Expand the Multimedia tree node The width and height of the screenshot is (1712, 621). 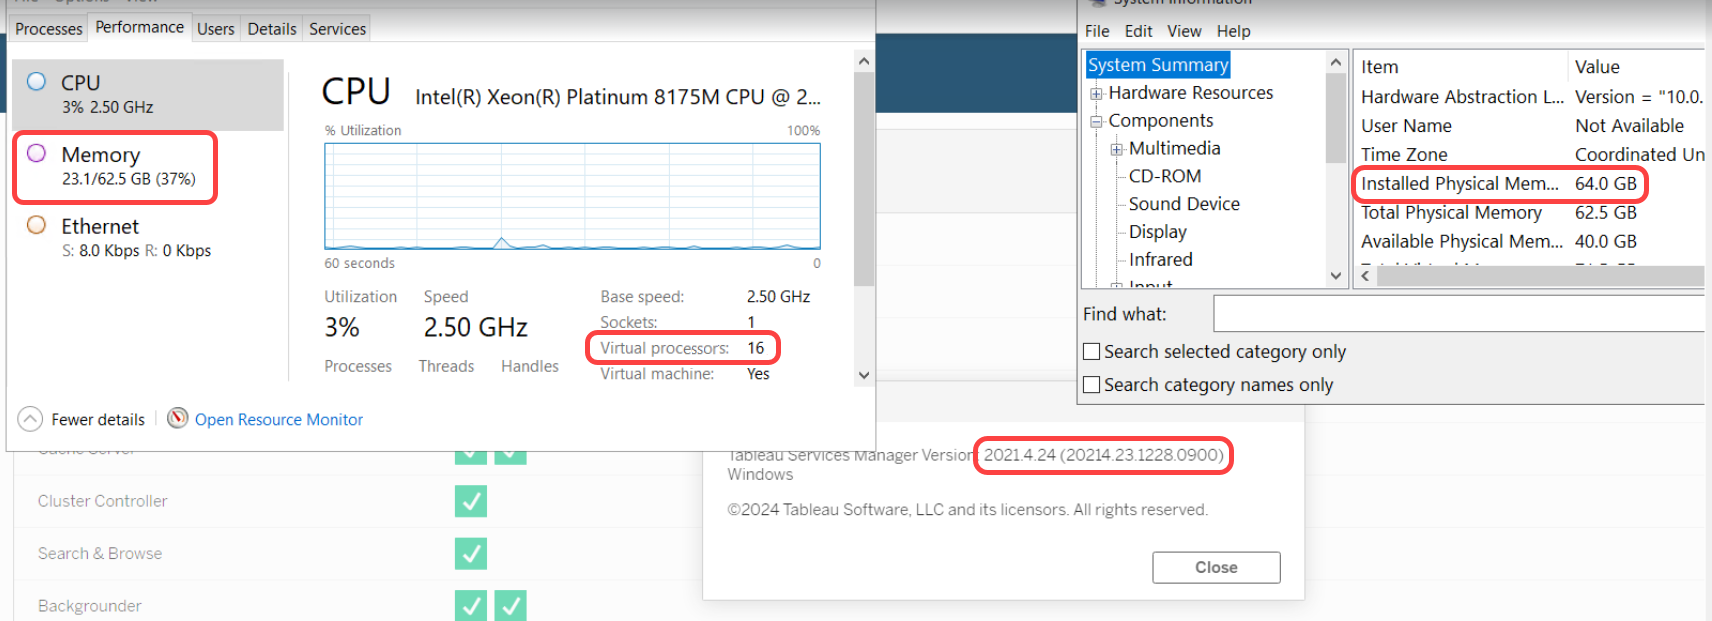(x=1117, y=150)
